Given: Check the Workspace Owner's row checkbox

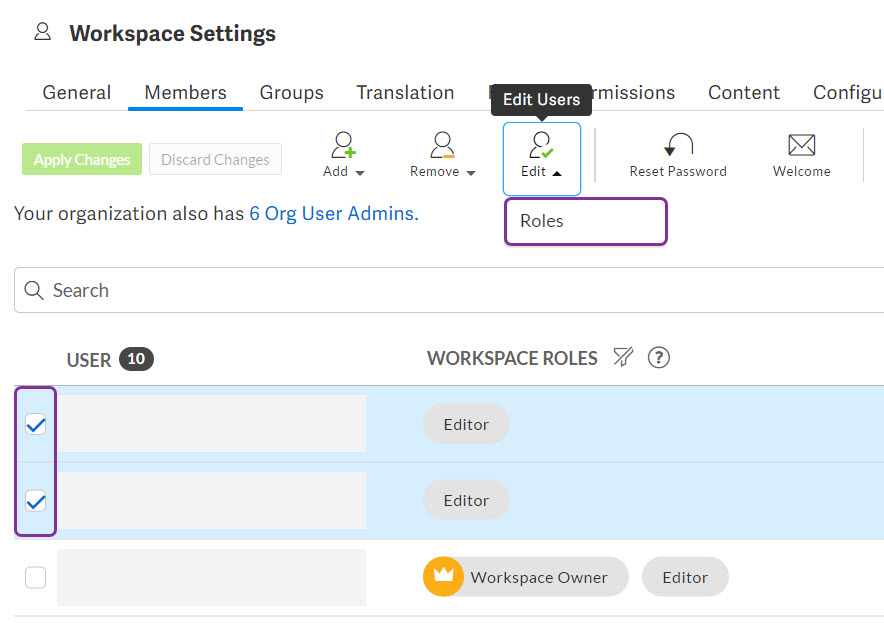Looking at the screenshot, I should (35, 577).
